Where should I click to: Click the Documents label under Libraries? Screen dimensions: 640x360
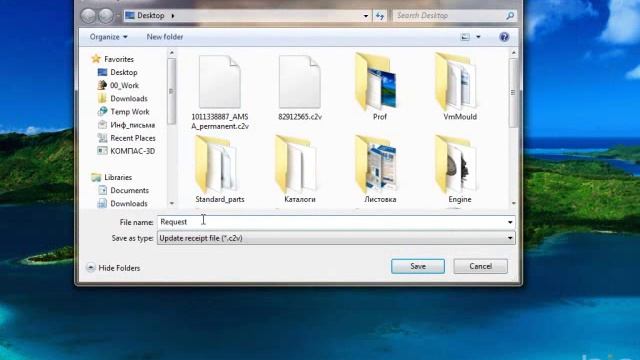pyautogui.click(x=129, y=190)
